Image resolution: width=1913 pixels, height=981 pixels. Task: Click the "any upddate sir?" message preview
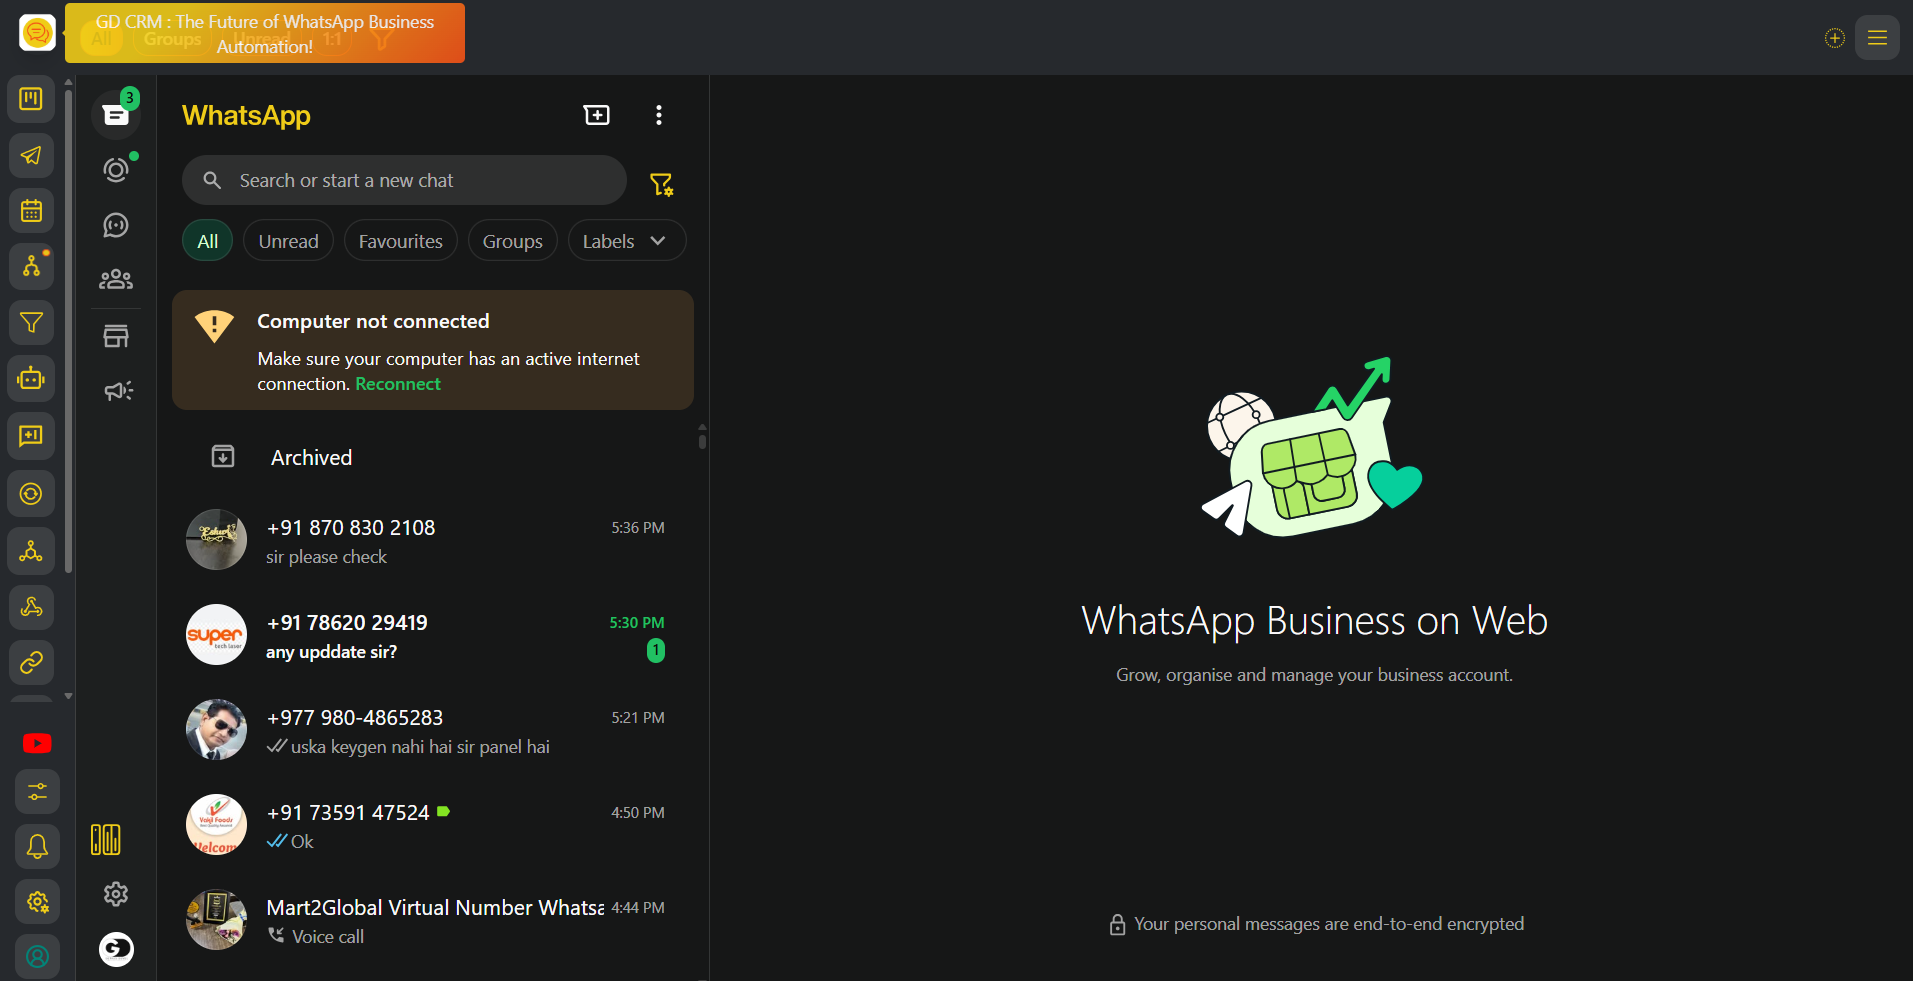[331, 652]
